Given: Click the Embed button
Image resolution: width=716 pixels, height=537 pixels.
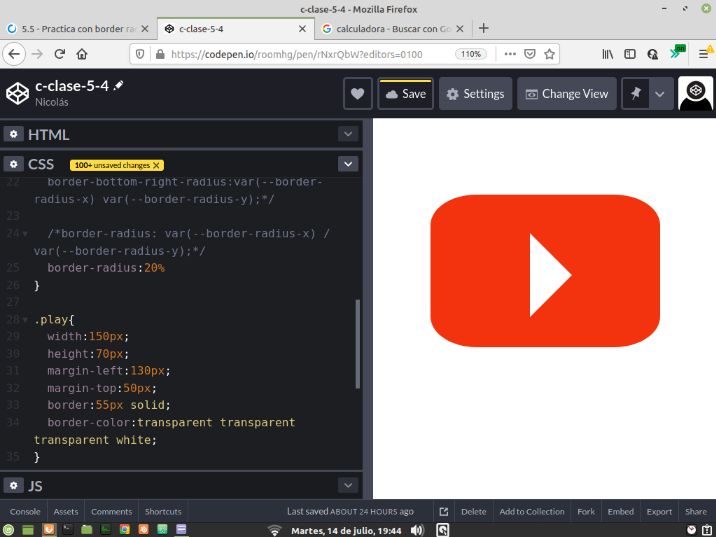Looking at the screenshot, I should point(621,512).
